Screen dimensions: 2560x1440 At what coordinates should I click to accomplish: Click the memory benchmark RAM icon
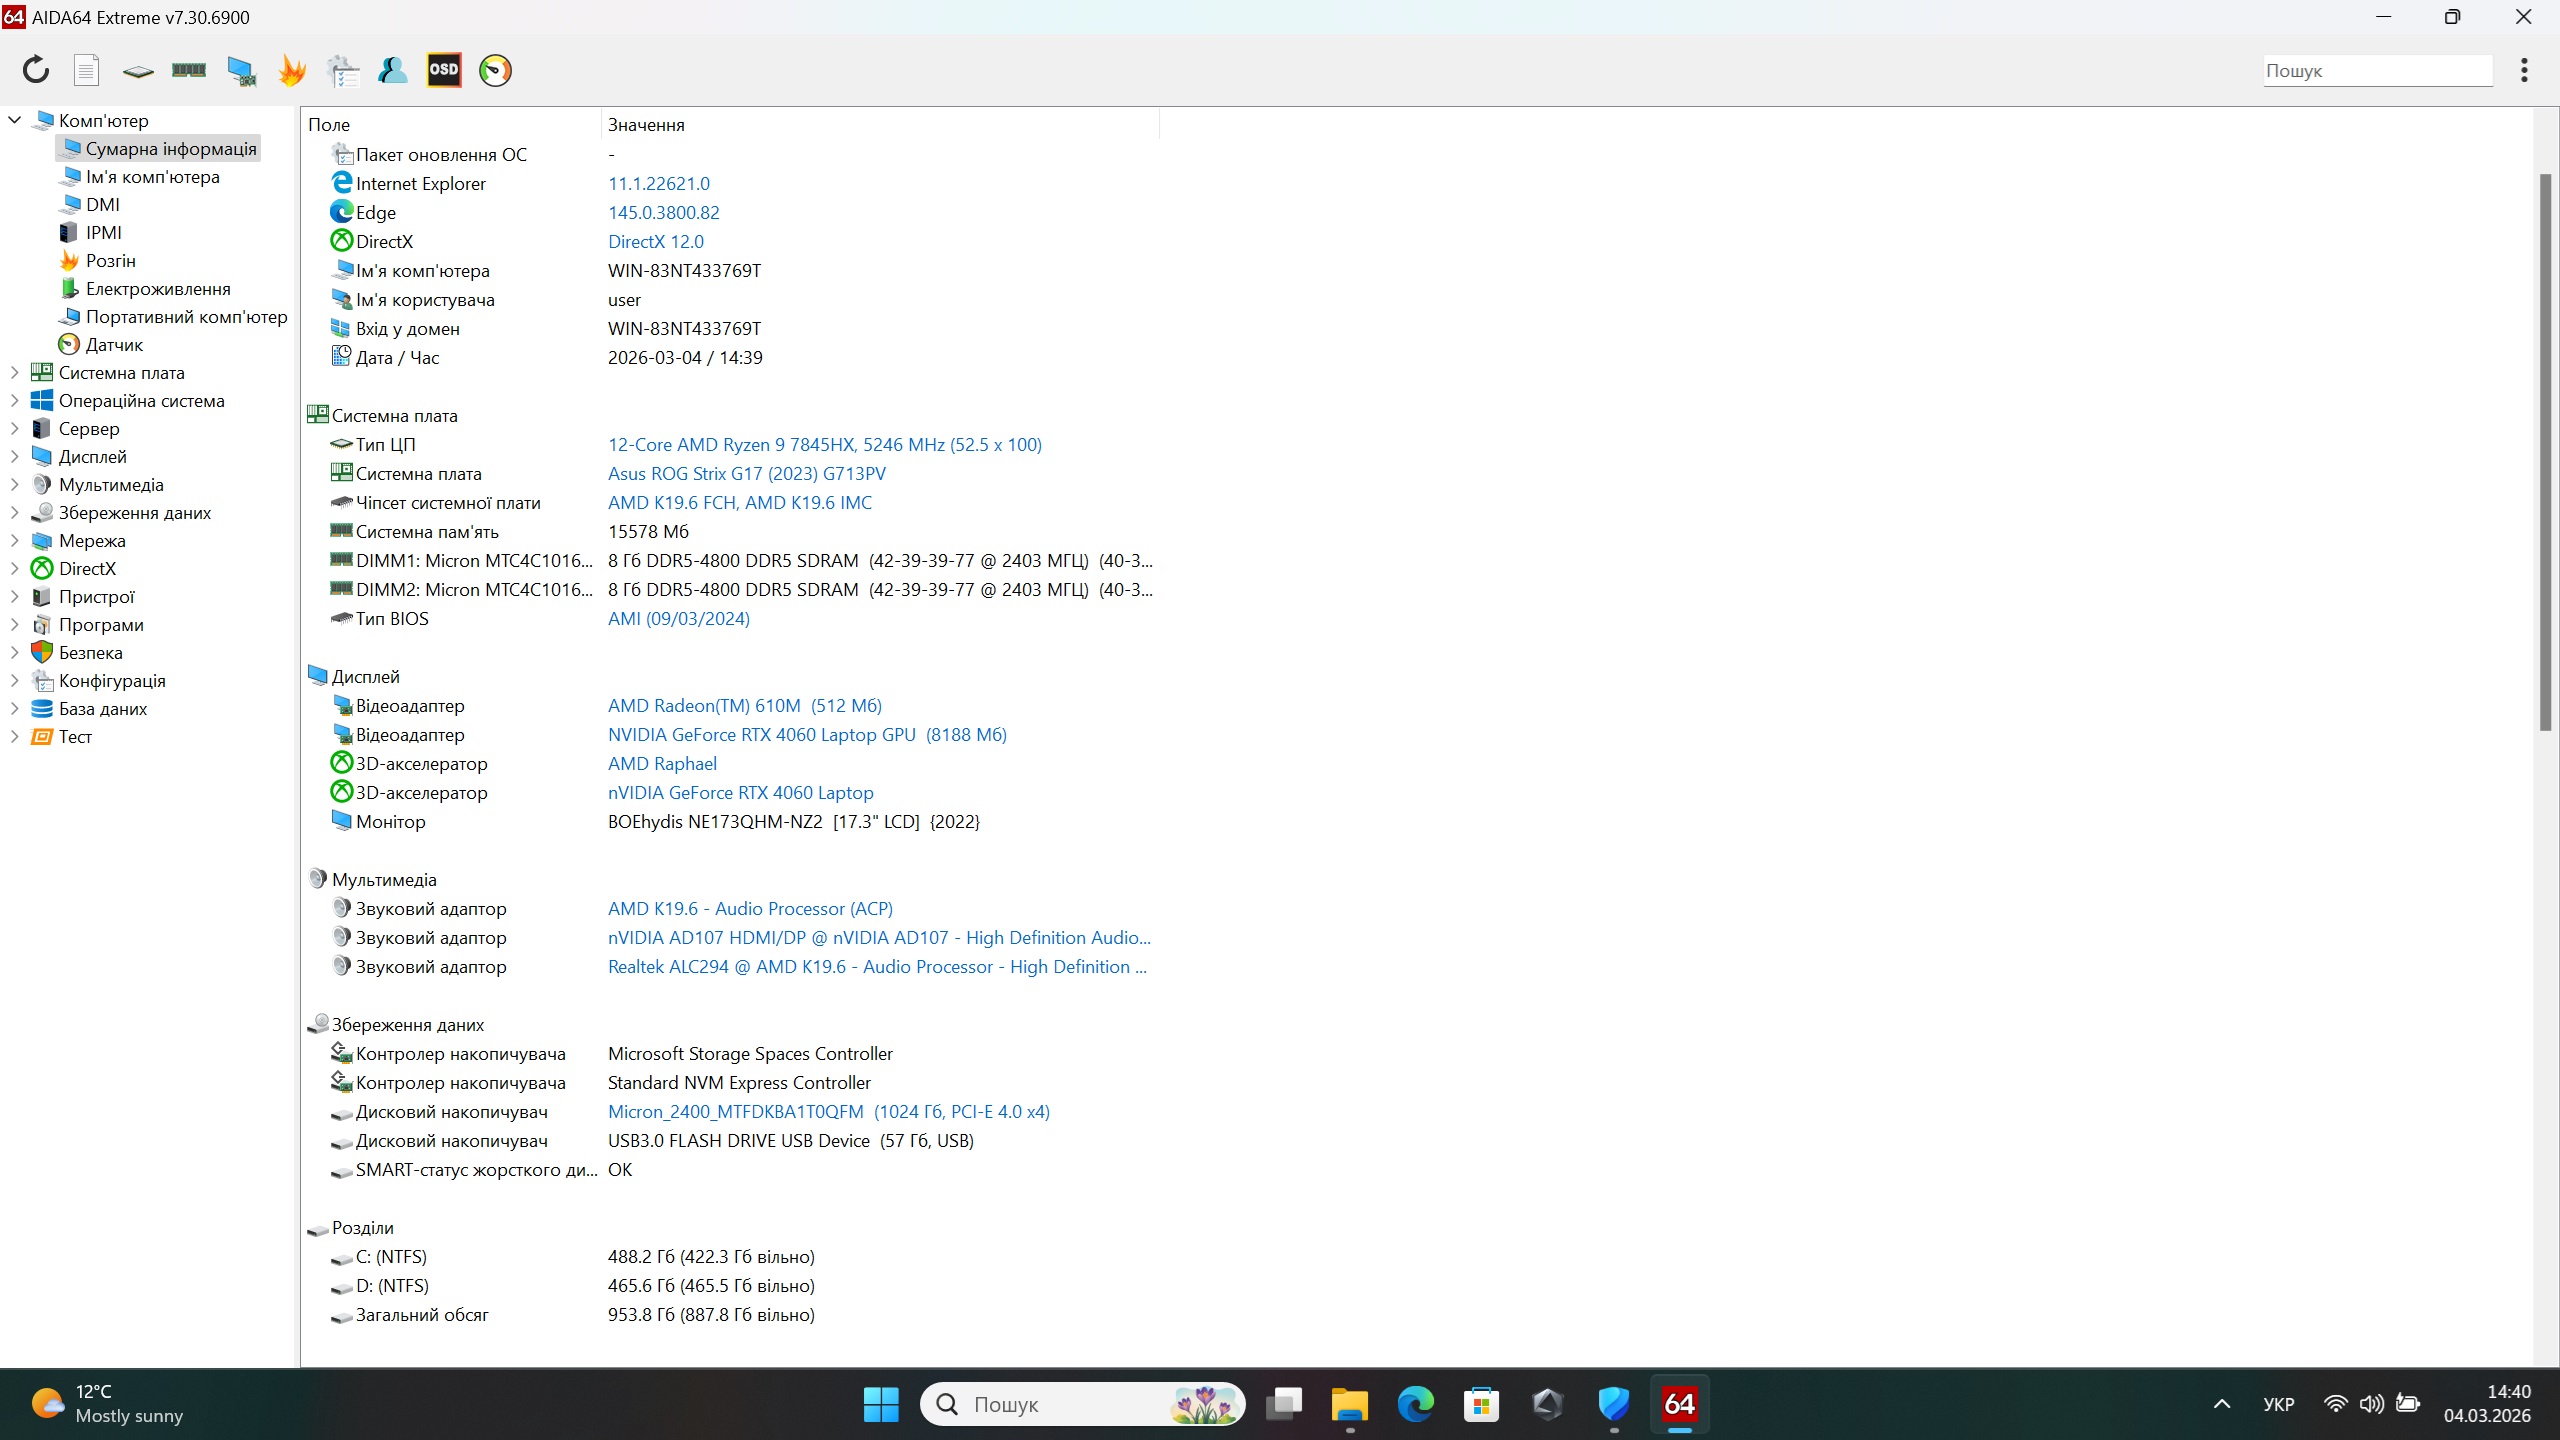point(189,70)
